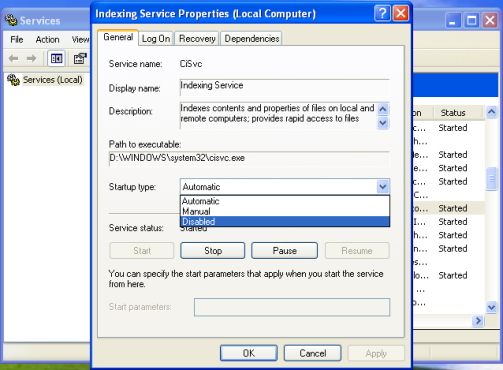Switch to the General tab
The image size is (503, 370).
[118, 37]
